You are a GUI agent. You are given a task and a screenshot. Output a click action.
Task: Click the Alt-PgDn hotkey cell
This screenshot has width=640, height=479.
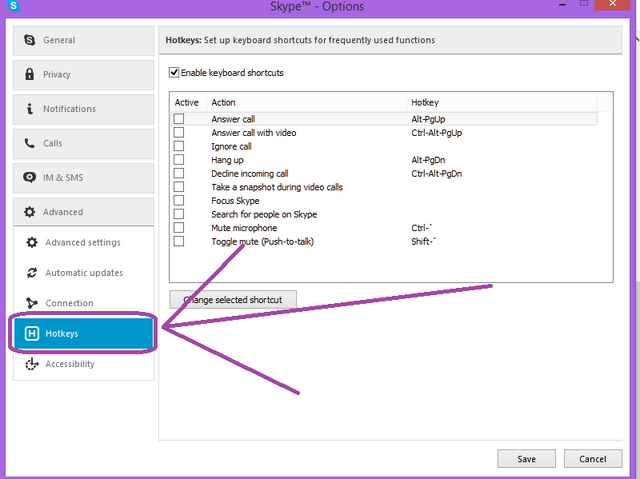pos(428,160)
